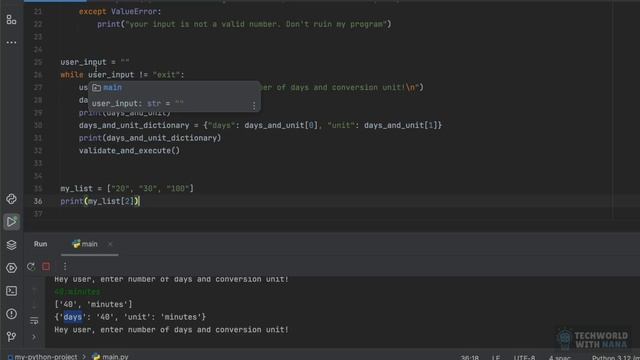The height and width of the screenshot is (360, 640).
Task: Close the main run tab
Action: [x=110, y=244]
